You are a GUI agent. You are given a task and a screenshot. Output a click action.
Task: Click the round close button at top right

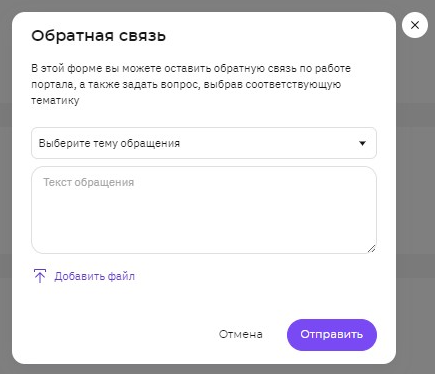tap(415, 25)
